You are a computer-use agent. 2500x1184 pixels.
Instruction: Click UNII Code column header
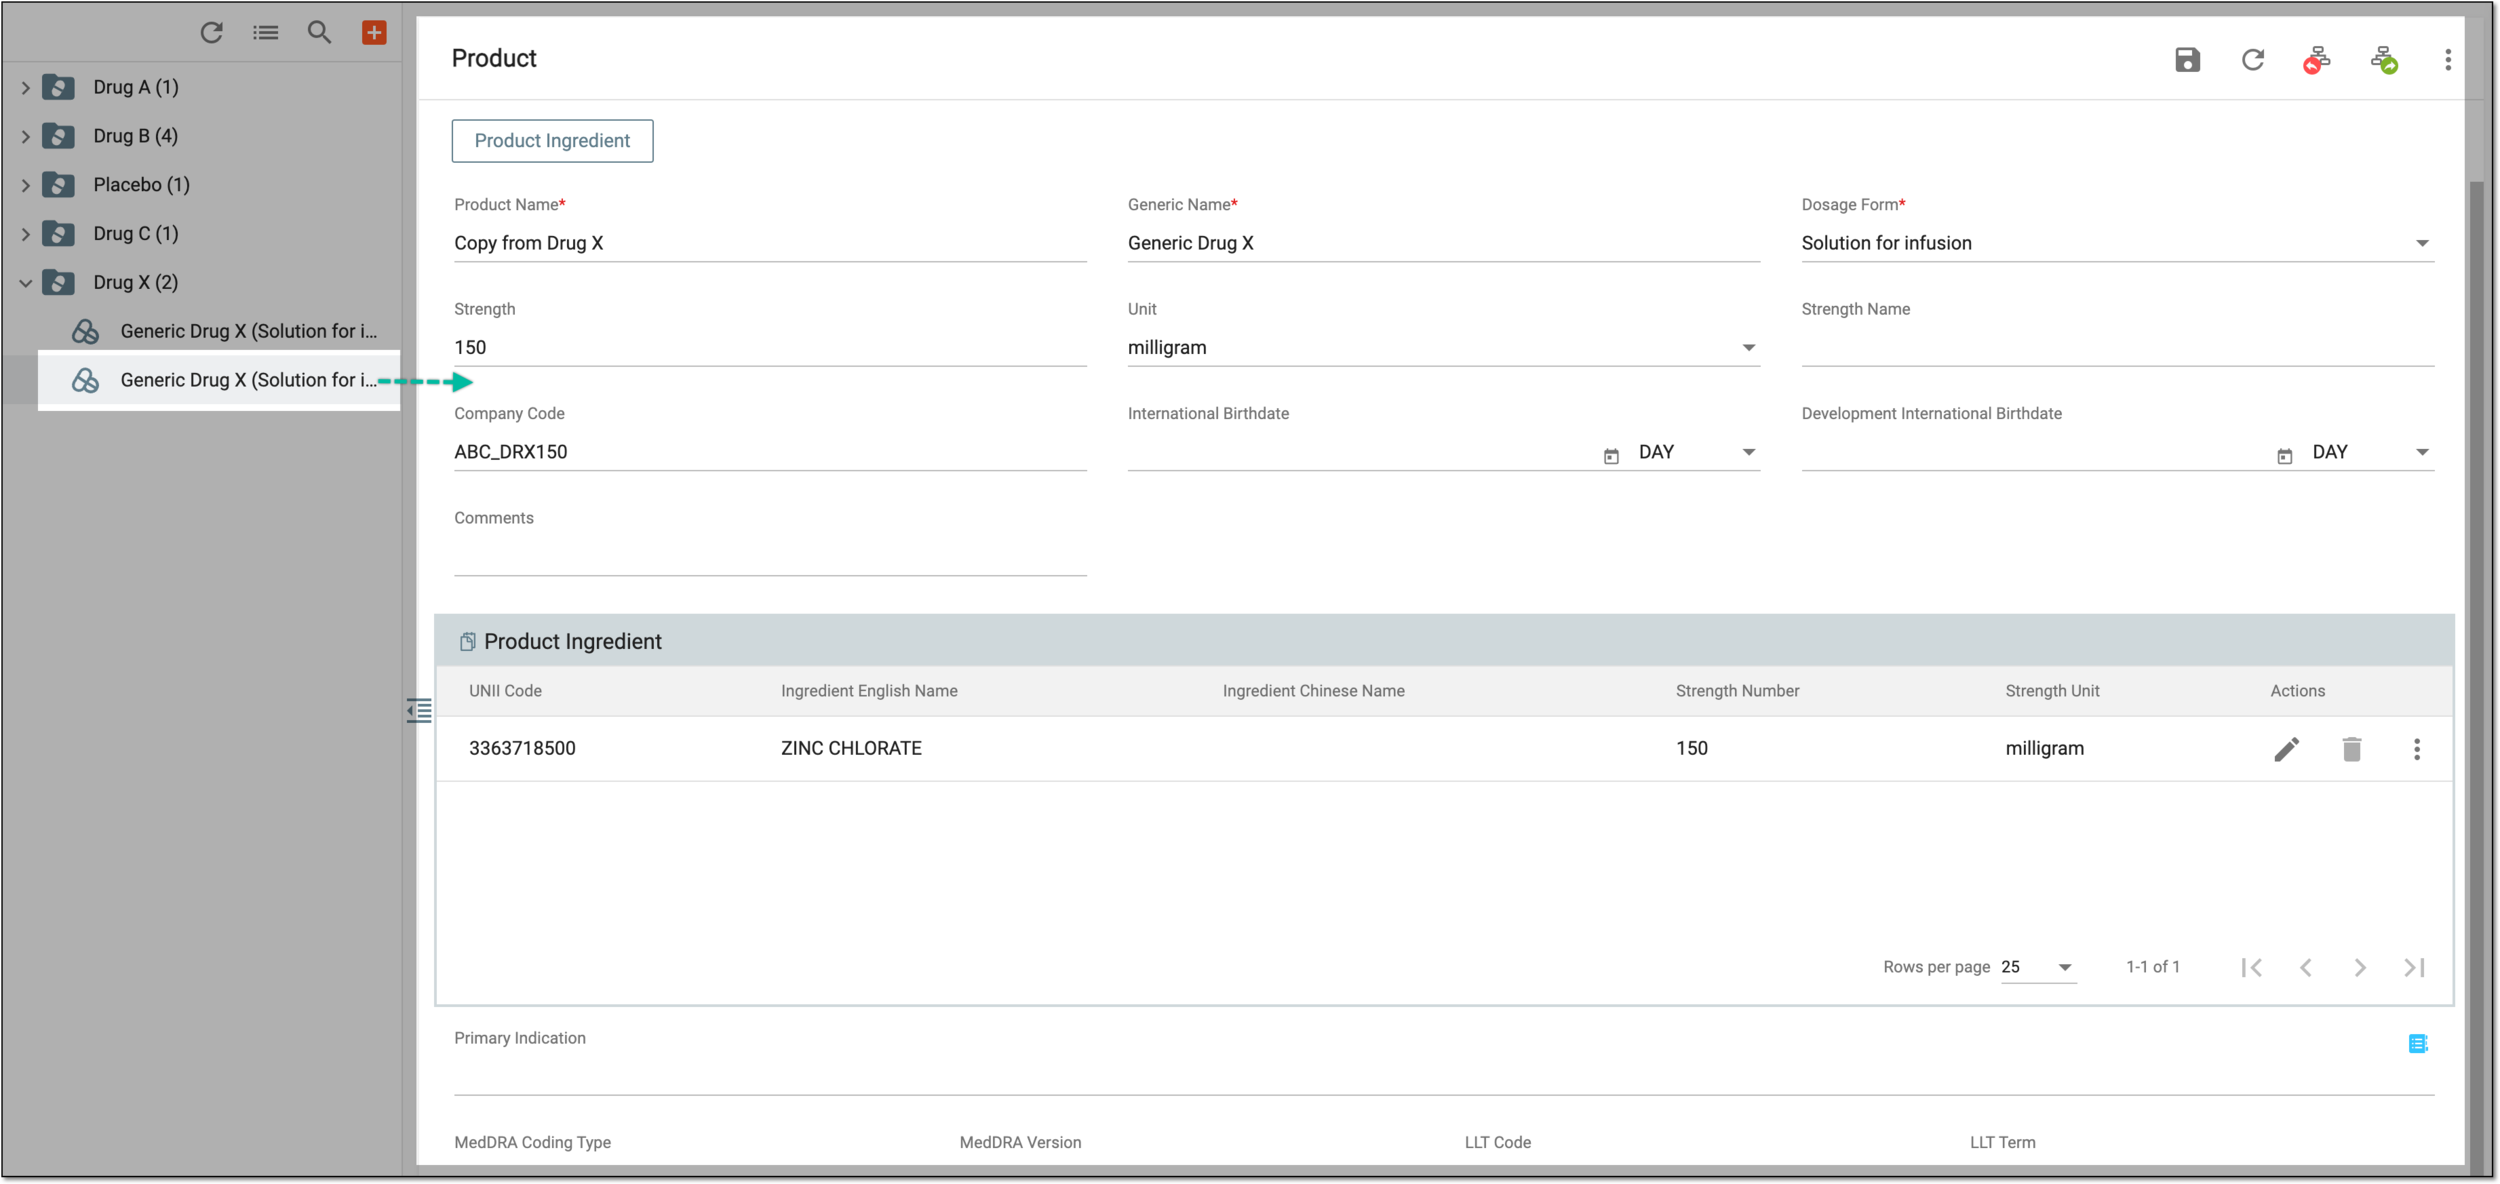(505, 691)
